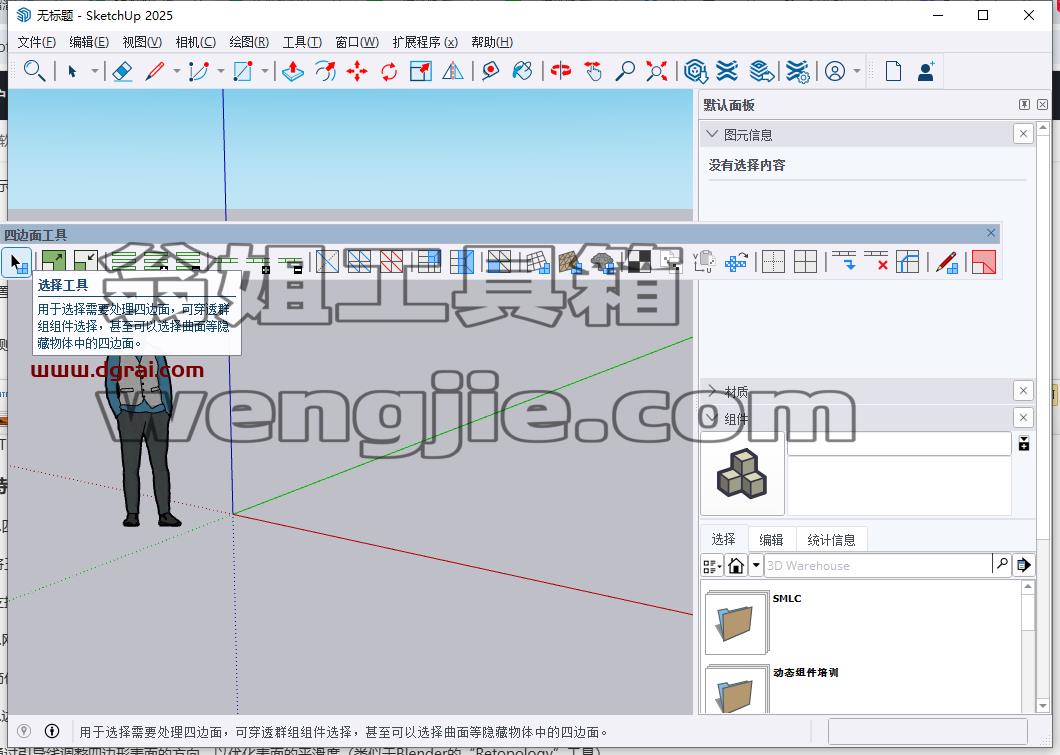The height and width of the screenshot is (755, 1060).
Task: Switch to the 选择 tab
Action: tap(723, 539)
